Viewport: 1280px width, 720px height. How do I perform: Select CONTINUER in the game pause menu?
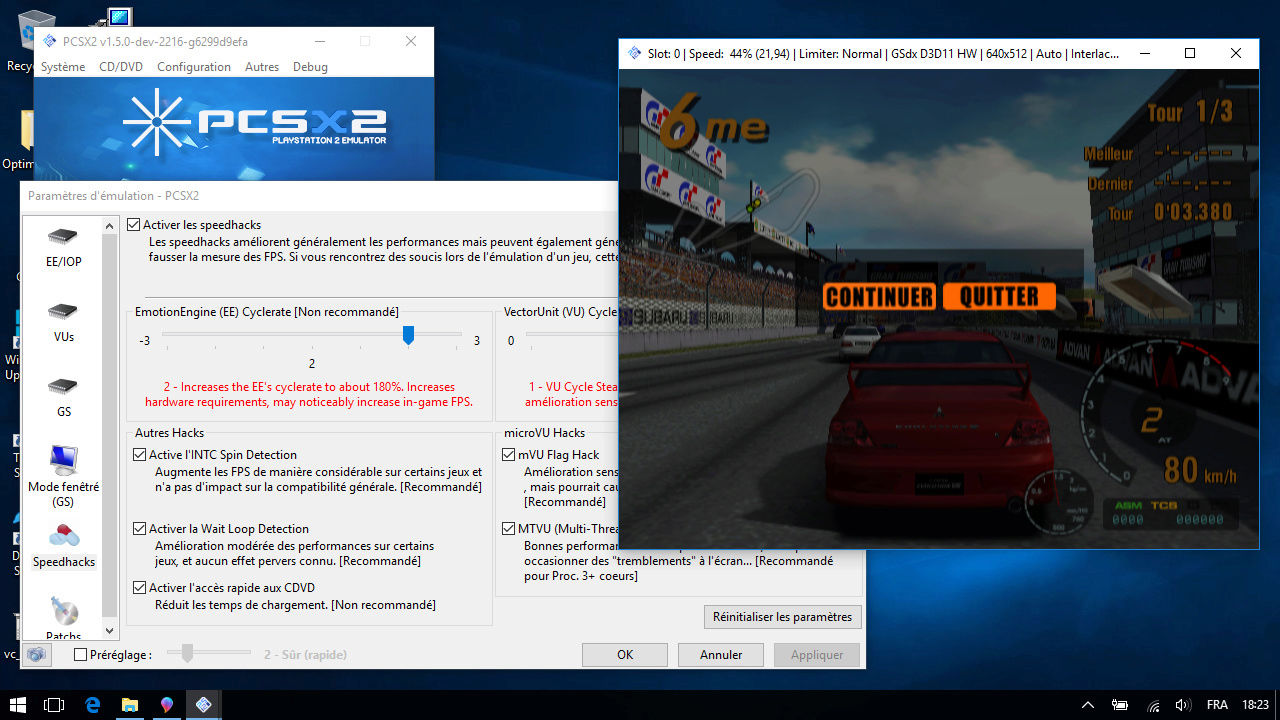pyautogui.click(x=880, y=296)
